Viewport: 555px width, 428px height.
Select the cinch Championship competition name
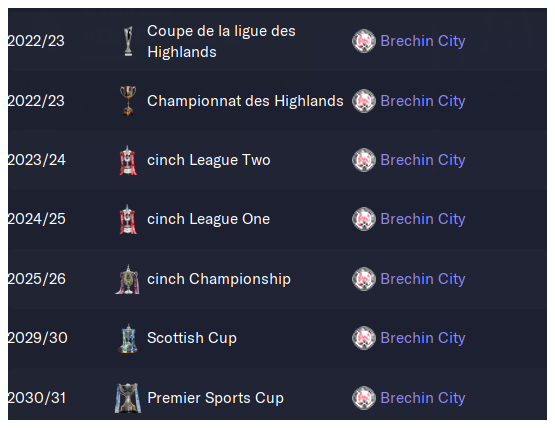(219, 279)
